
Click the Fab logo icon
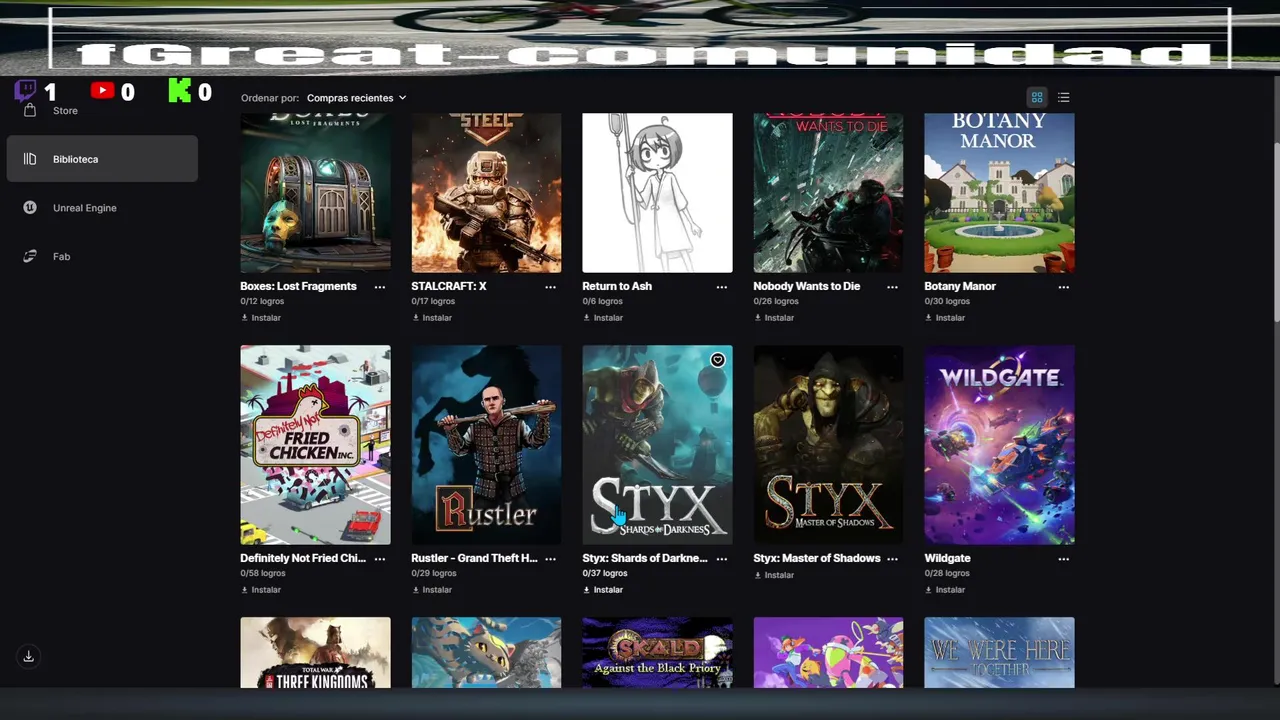[x=30, y=257]
